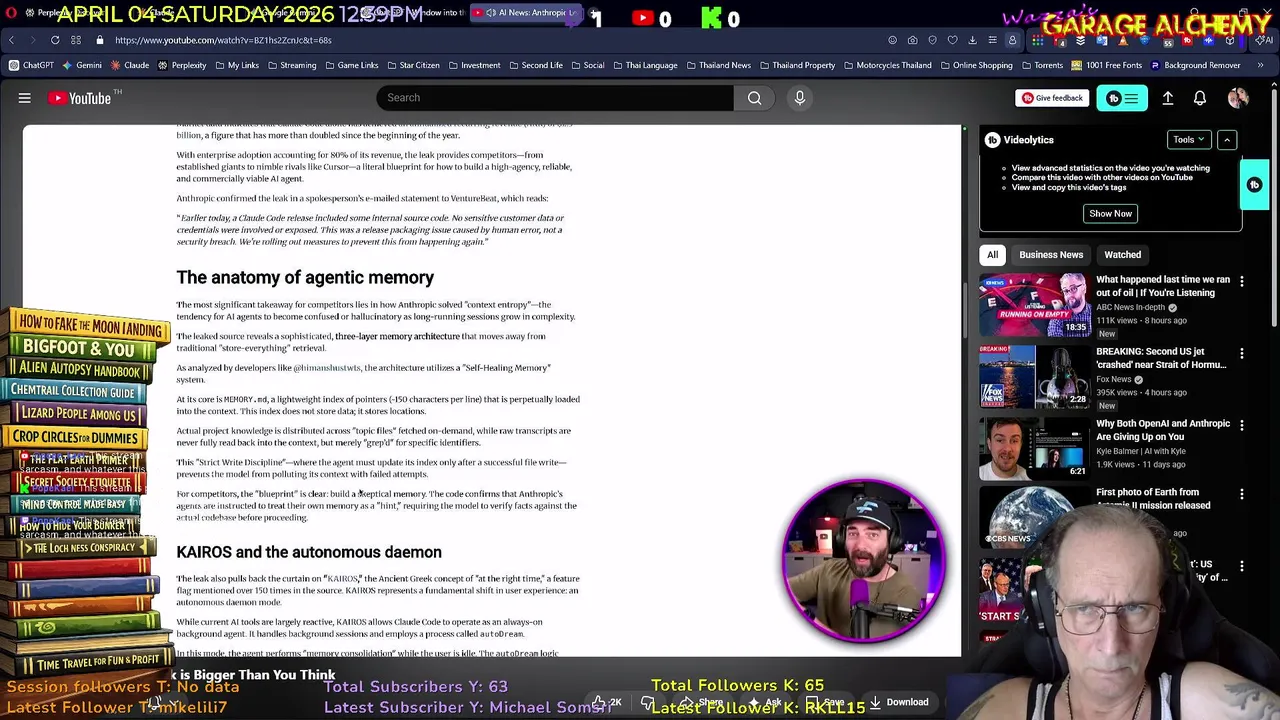Open the Perplexity bookmark
The width and height of the screenshot is (1280, 720).
coord(181,65)
